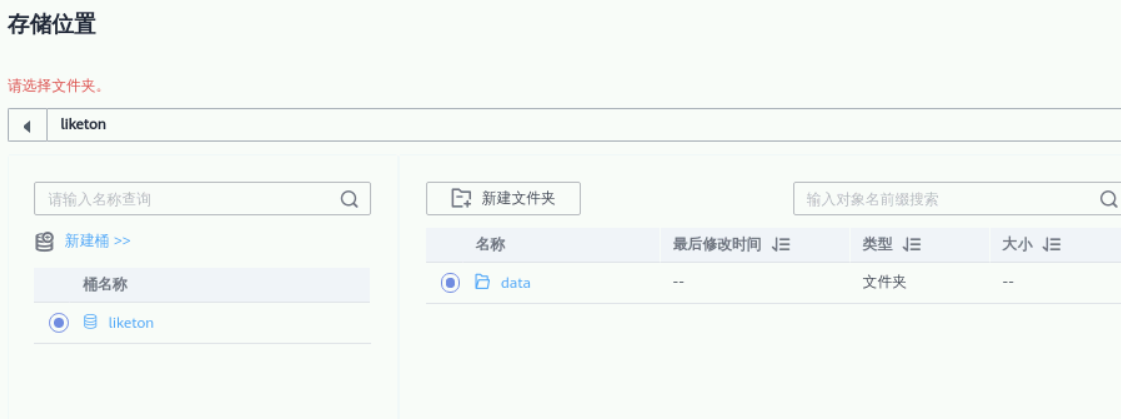This screenshot has height=419, width=1121.
Task: Sort by 最后修改时间 sort icon
Action: click(x=781, y=245)
